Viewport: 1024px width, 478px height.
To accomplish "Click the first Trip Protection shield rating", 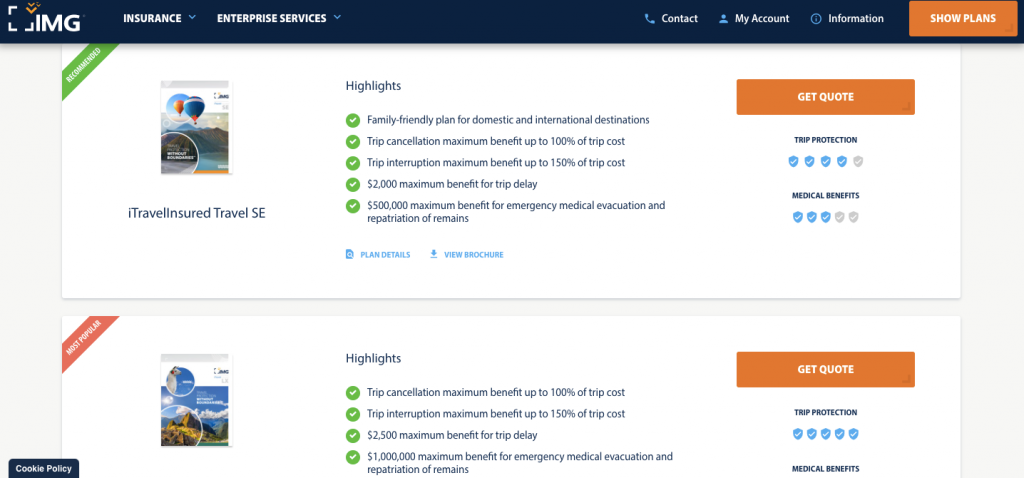I will [794, 161].
